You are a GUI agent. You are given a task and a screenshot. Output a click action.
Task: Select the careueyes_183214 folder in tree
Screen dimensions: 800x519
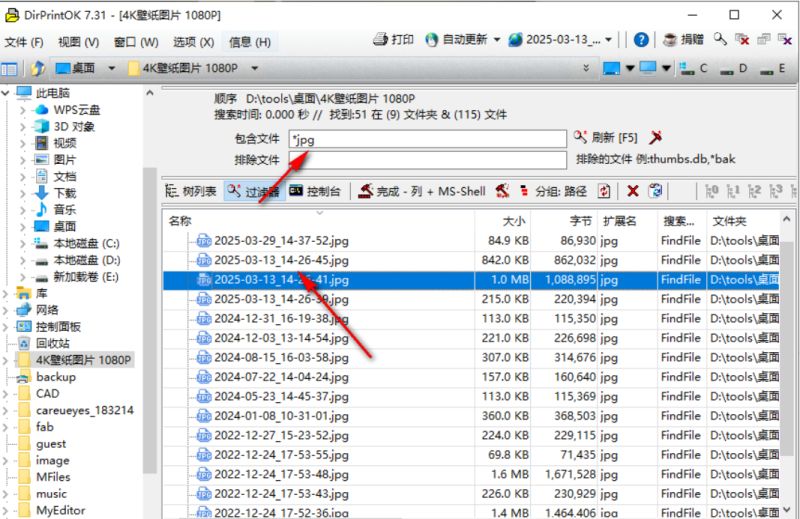pos(85,410)
